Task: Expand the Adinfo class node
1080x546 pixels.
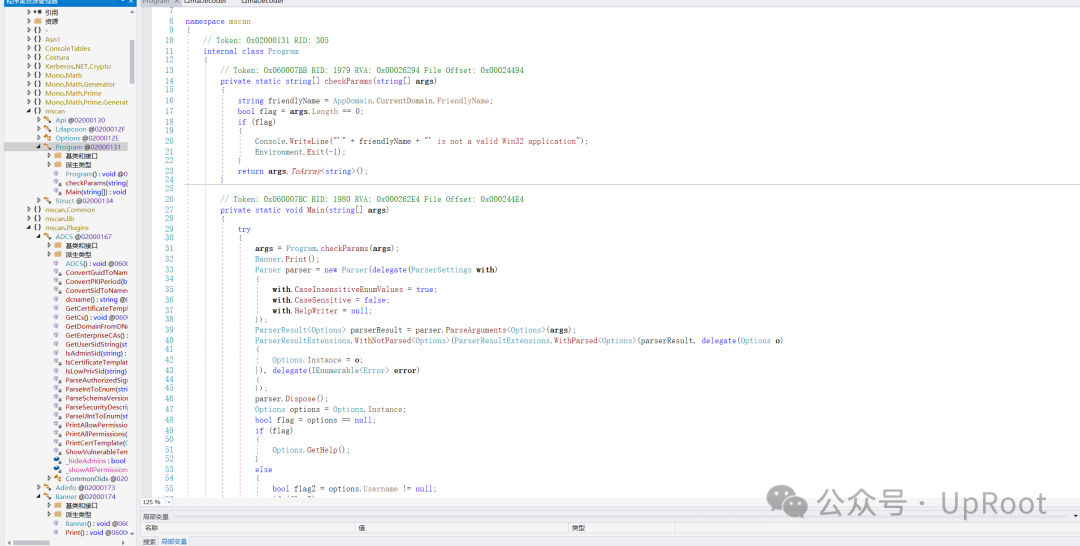Action: (x=39, y=487)
